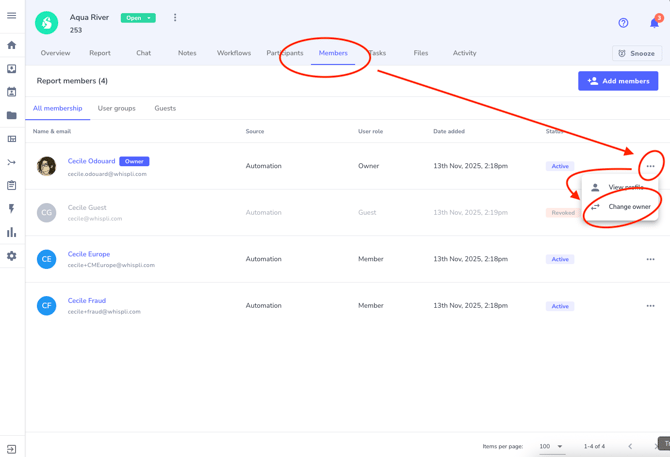The width and height of the screenshot is (670, 457).
Task: Click the vertical three-dot menu beside Aqua River
Action: 175,18
